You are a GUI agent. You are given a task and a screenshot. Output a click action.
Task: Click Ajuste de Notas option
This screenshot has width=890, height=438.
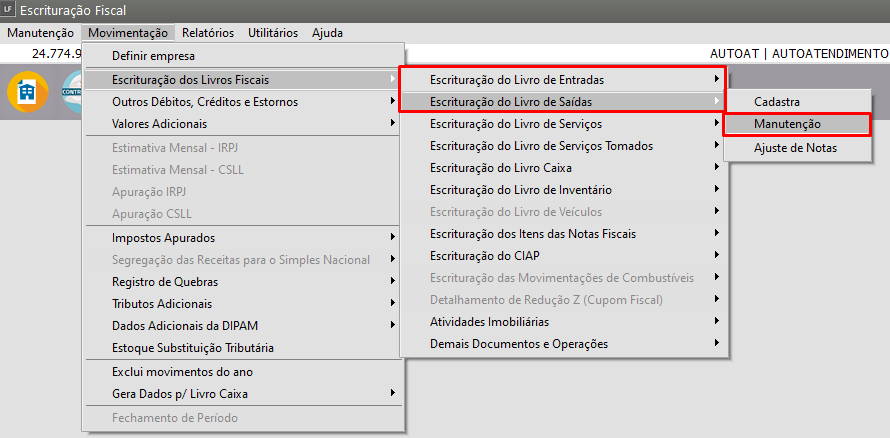pos(795,148)
